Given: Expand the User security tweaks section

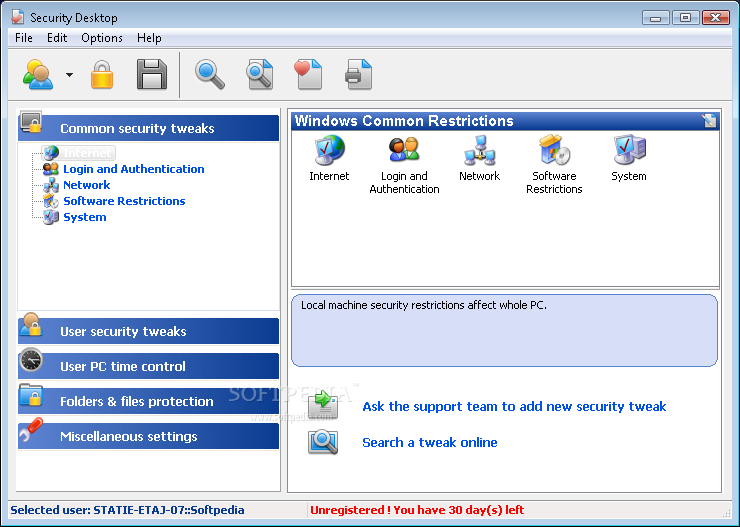Looking at the screenshot, I should [x=148, y=331].
